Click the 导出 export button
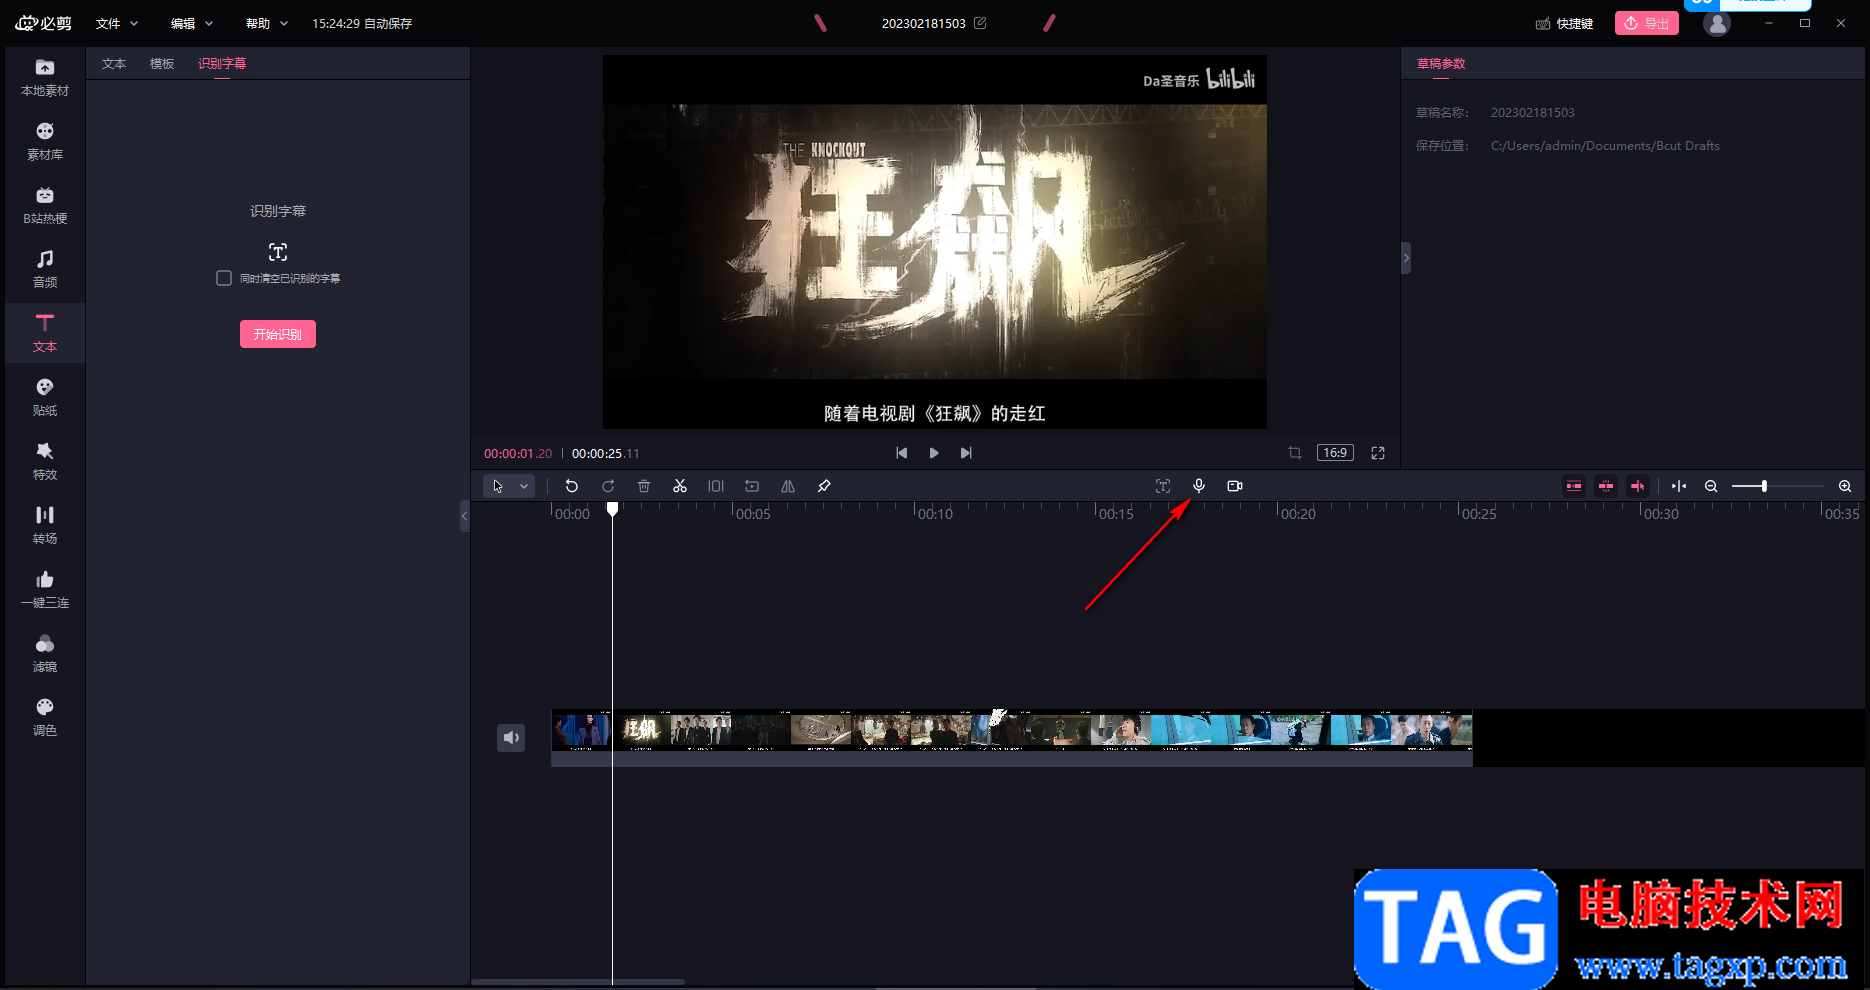This screenshot has width=1870, height=990. click(x=1647, y=23)
